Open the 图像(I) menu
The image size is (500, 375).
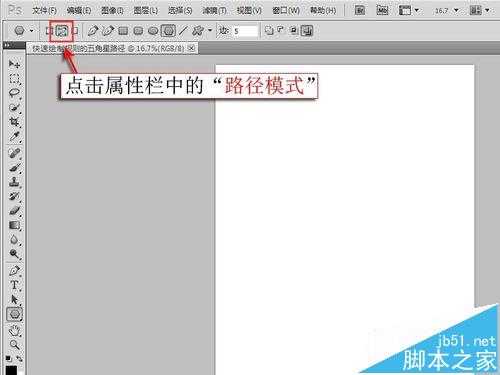[112, 11]
